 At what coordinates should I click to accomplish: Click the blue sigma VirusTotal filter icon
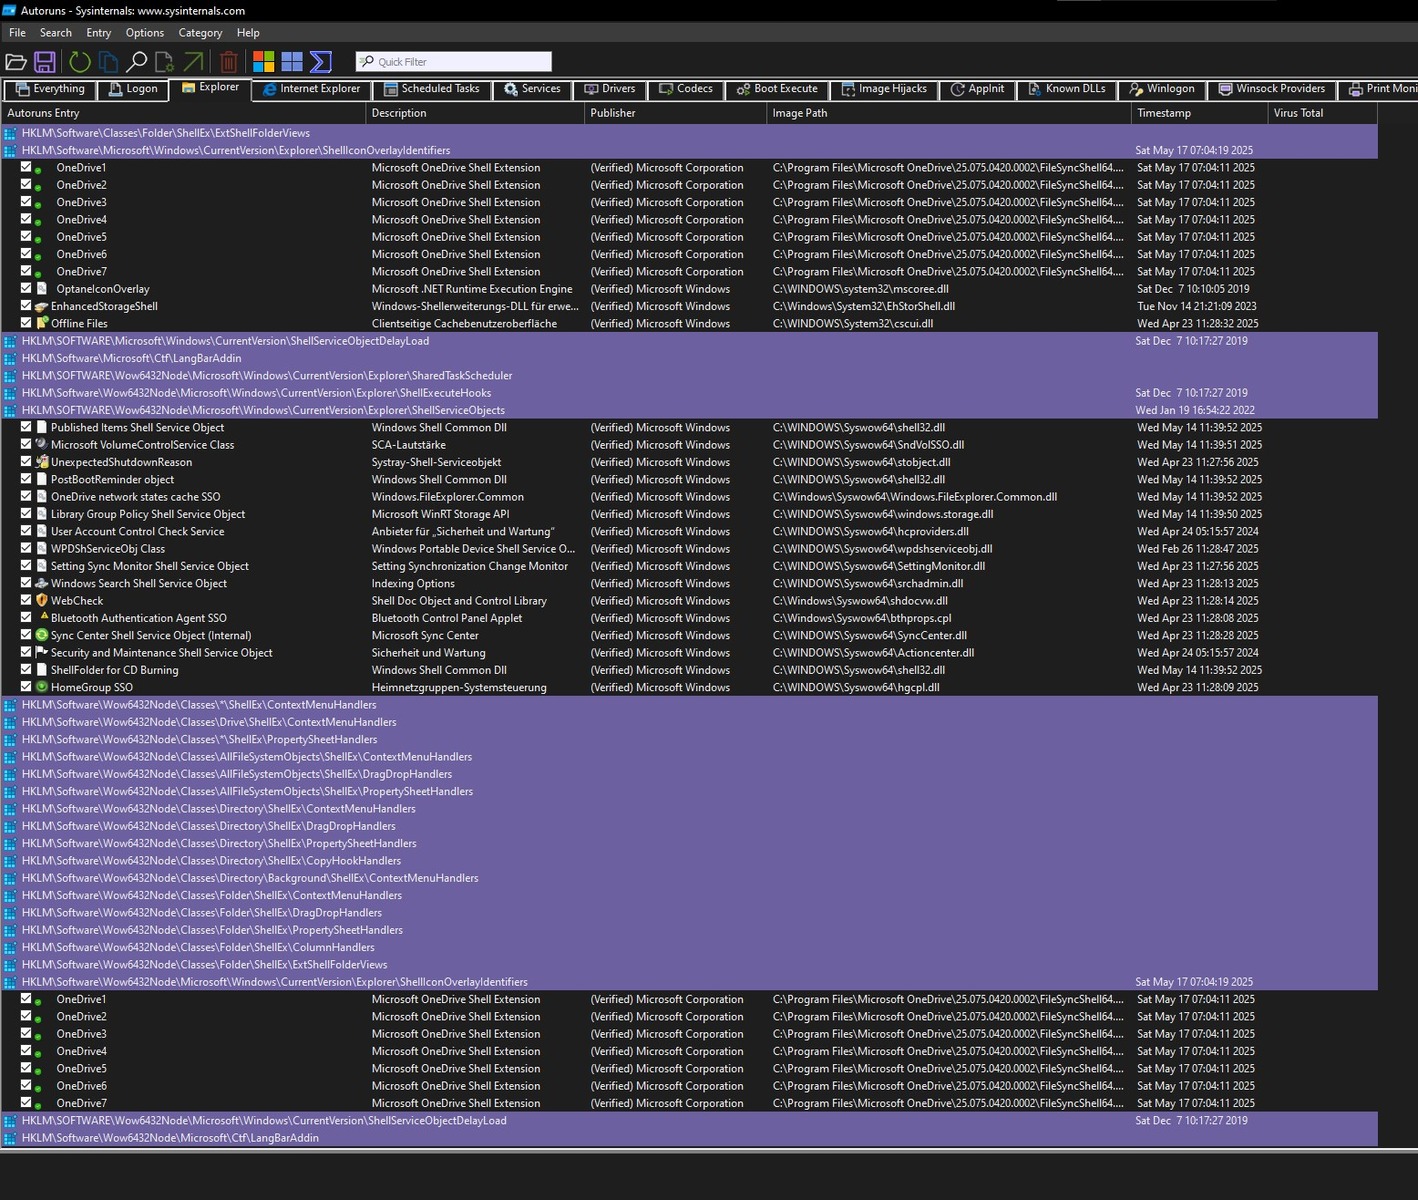(321, 62)
